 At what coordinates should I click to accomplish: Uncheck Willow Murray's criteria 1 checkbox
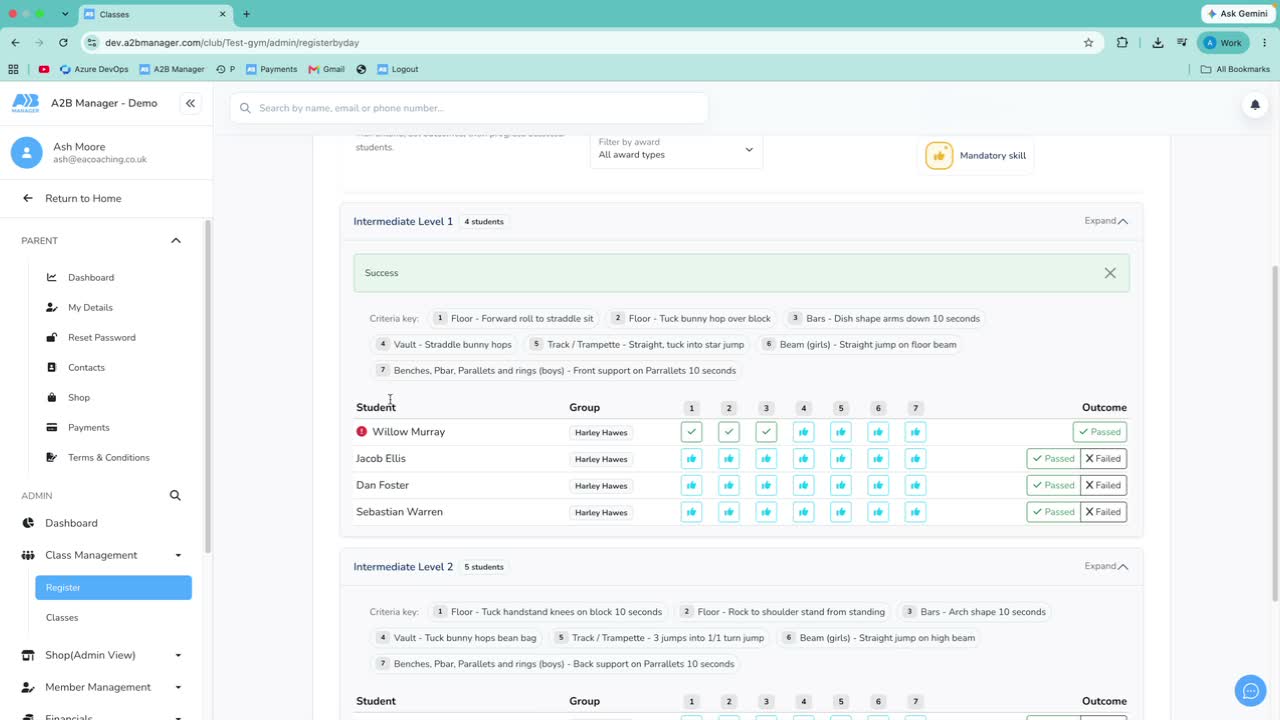point(691,432)
